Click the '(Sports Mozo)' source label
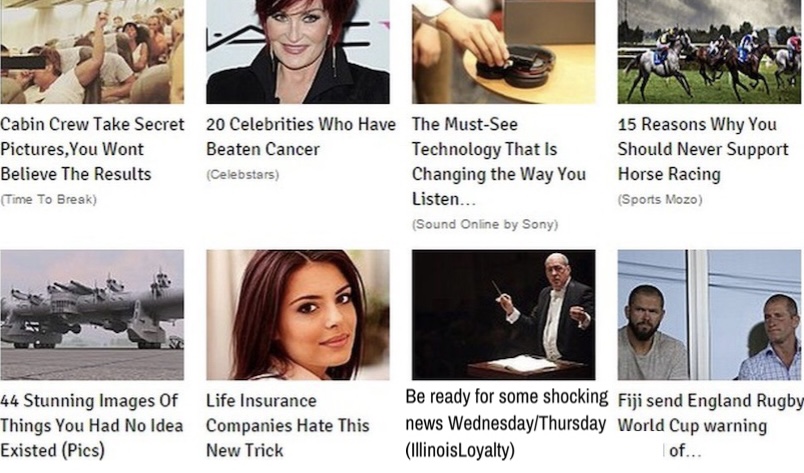The height and width of the screenshot is (473, 804). coord(660,199)
